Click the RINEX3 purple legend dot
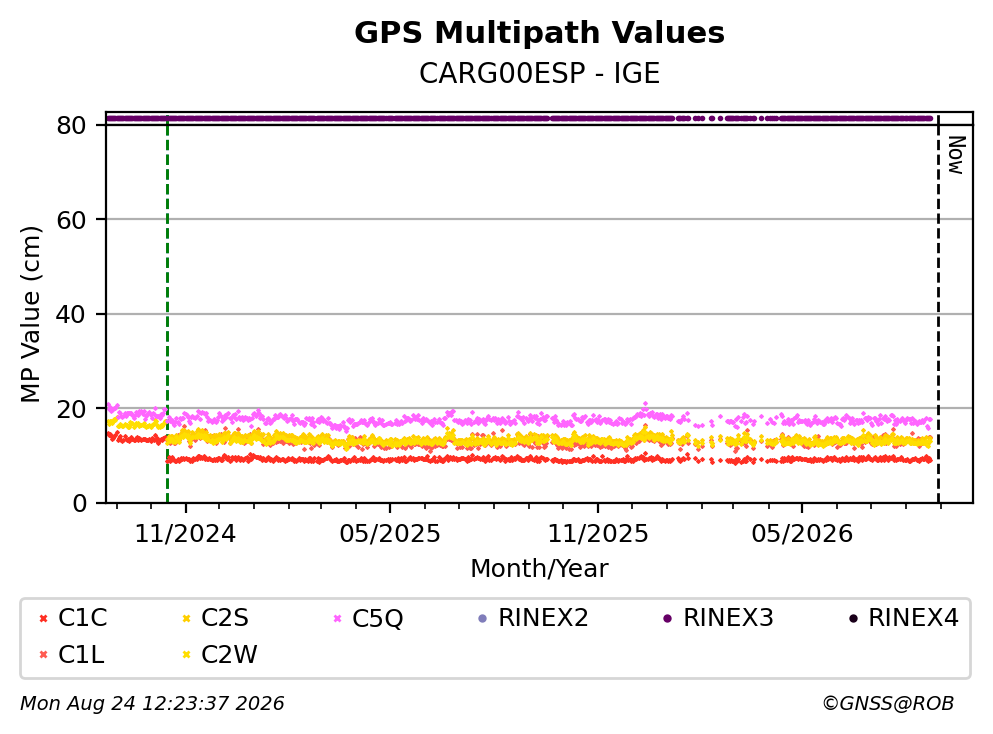This screenshot has height=734, width=993. 667,618
